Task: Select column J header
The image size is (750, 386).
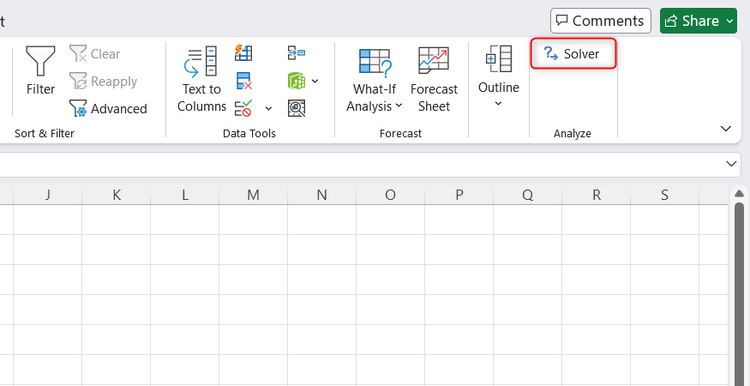Action: coord(47,195)
